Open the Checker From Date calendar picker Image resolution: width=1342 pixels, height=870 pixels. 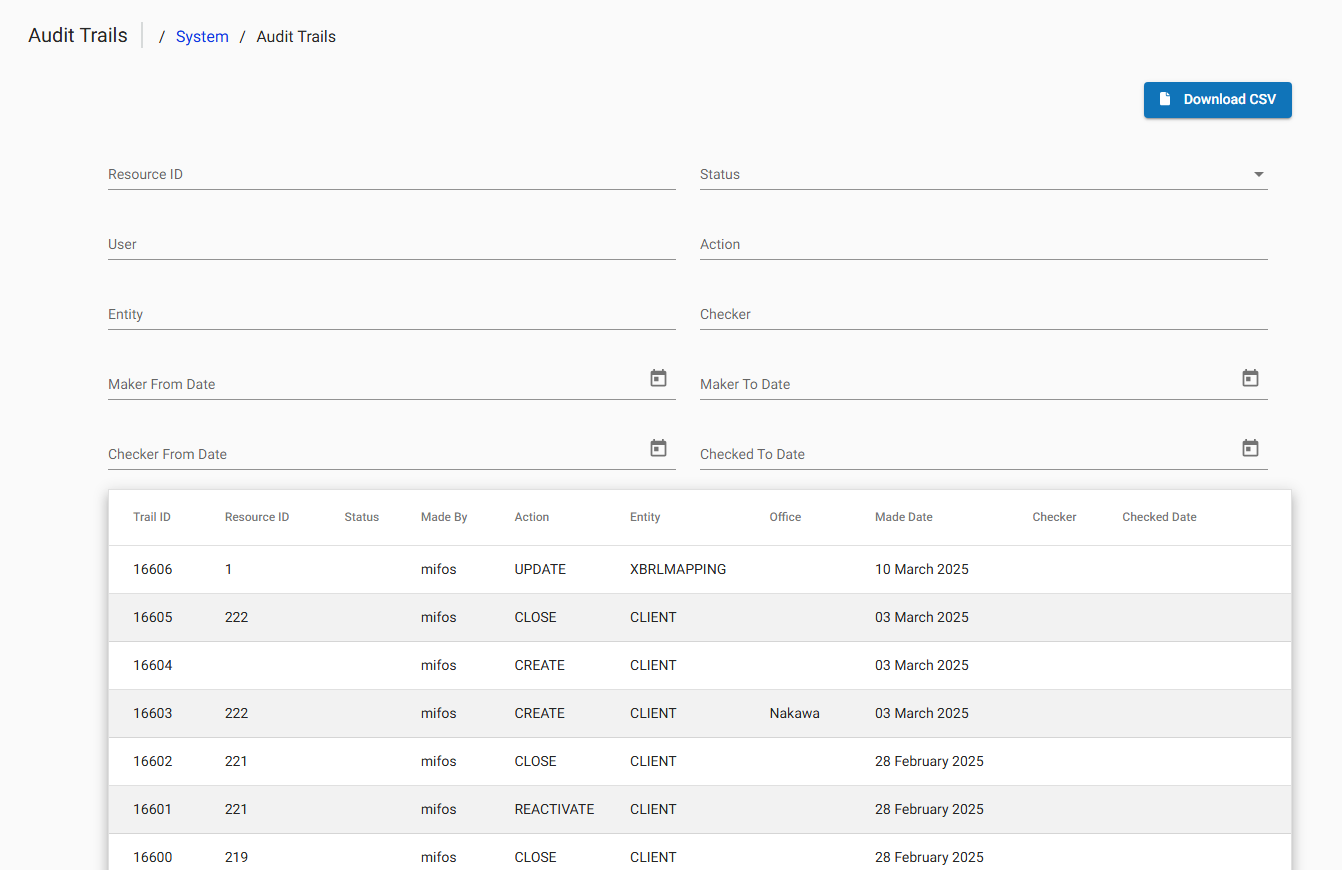point(658,449)
